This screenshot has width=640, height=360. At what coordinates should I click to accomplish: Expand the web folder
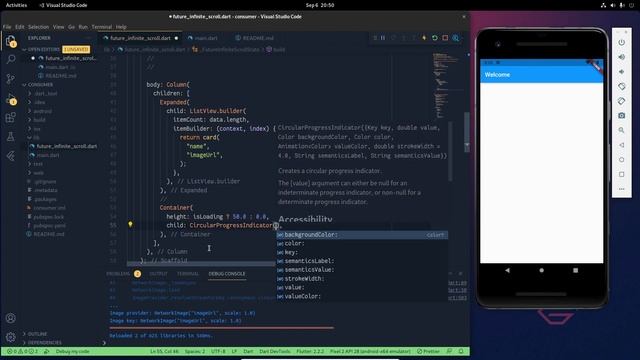click(x=38, y=173)
